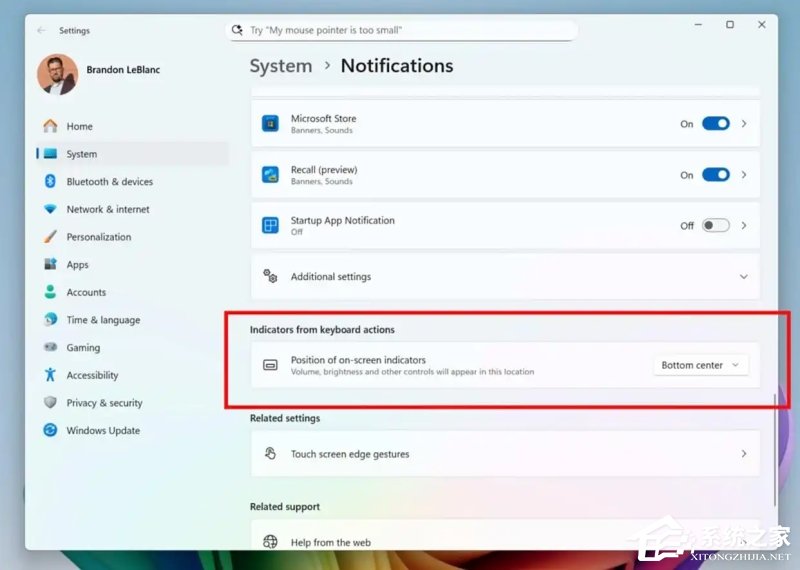Enable Startup App Notification toggle
Image resolution: width=800 pixels, height=570 pixels.
click(x=715, y=226)
